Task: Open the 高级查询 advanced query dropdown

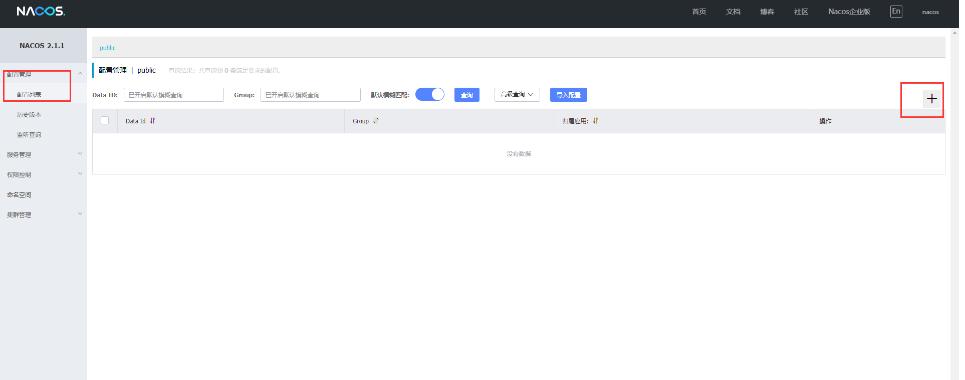Action: (x=517, y=95)
